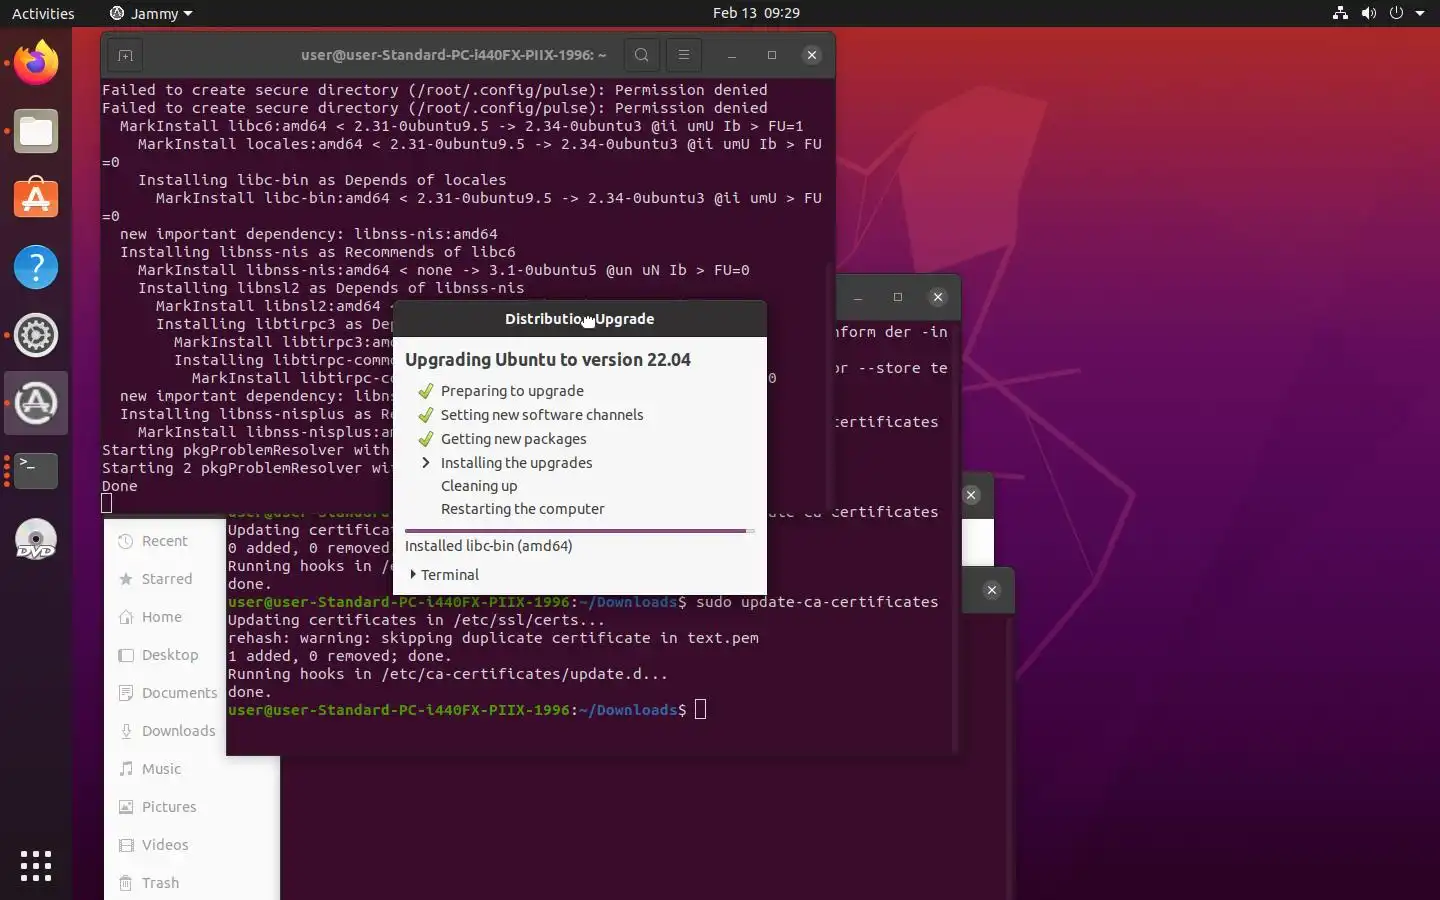The width and height of the screenshot is (1440, 900).
Task: Expand the Terminal section in Distribution Upgrade dialog
Action: click(445, 575)
